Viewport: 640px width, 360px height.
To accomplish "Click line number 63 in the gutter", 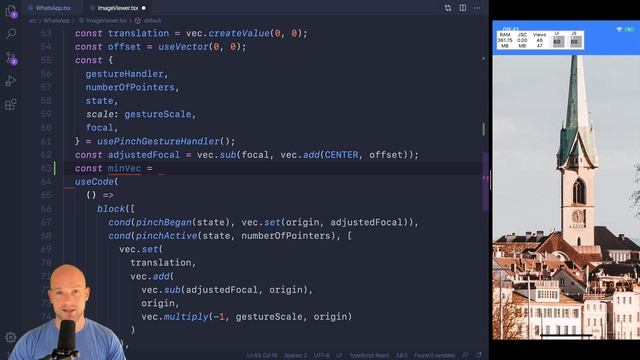I will (46, 168).
